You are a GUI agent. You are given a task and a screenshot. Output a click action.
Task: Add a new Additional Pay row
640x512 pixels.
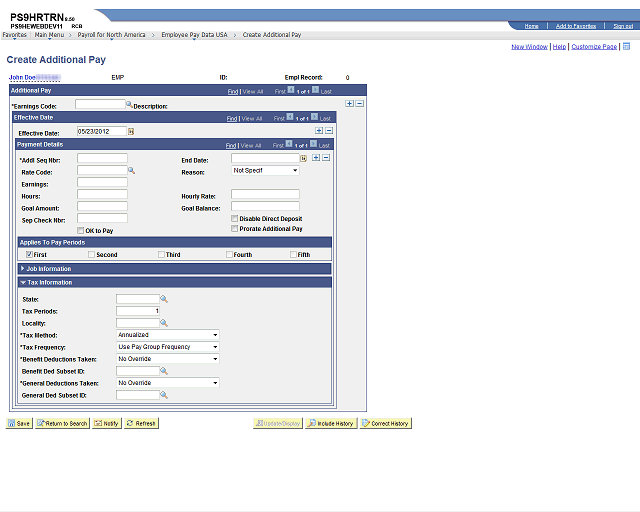click(349, 104)
